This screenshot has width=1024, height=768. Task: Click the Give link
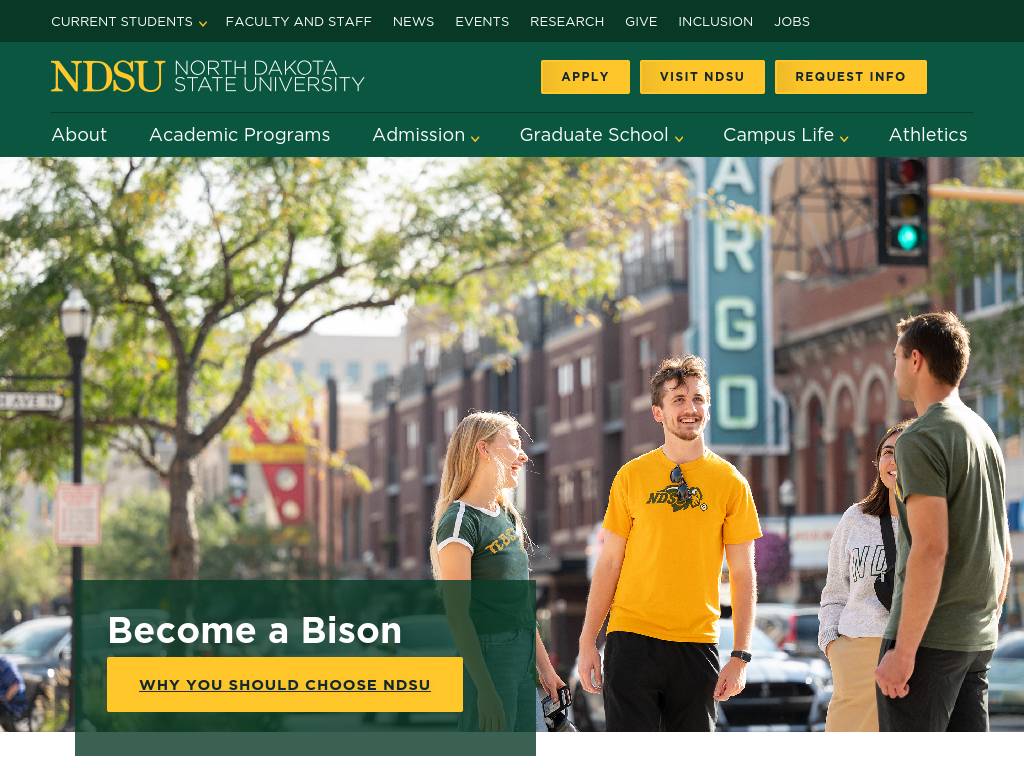641,21
